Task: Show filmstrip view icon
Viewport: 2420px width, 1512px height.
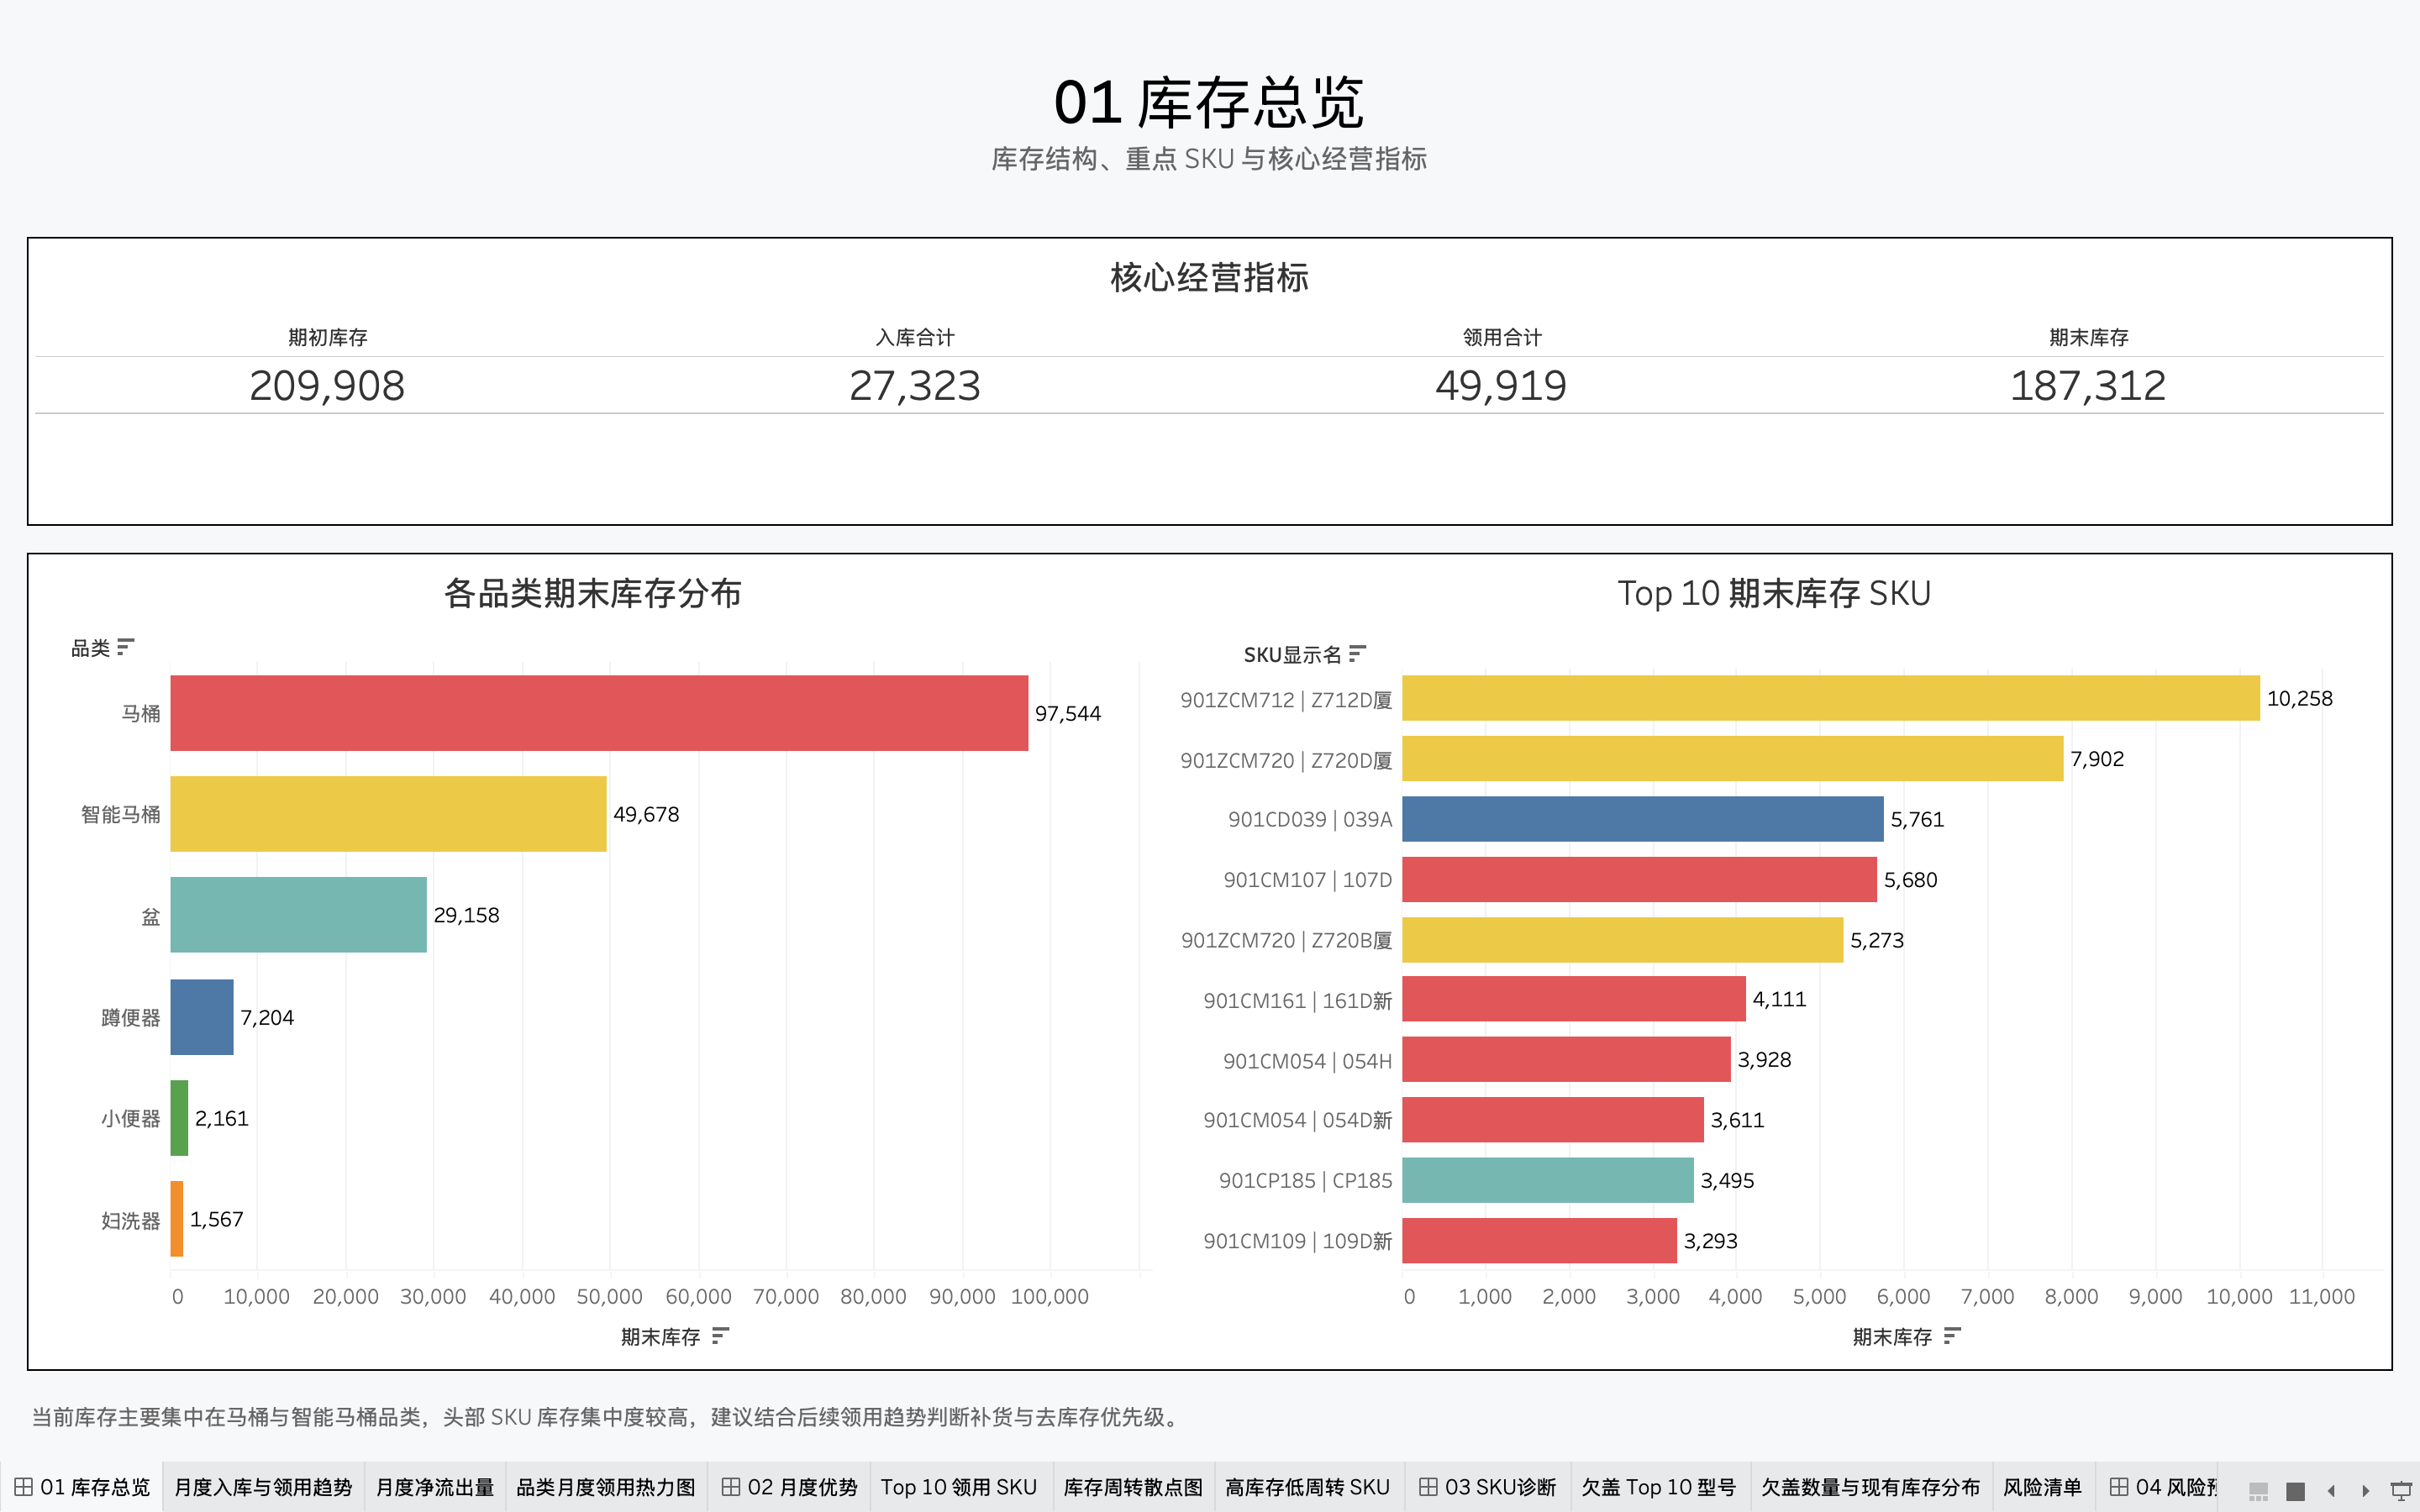Action: point(2258,1490)
